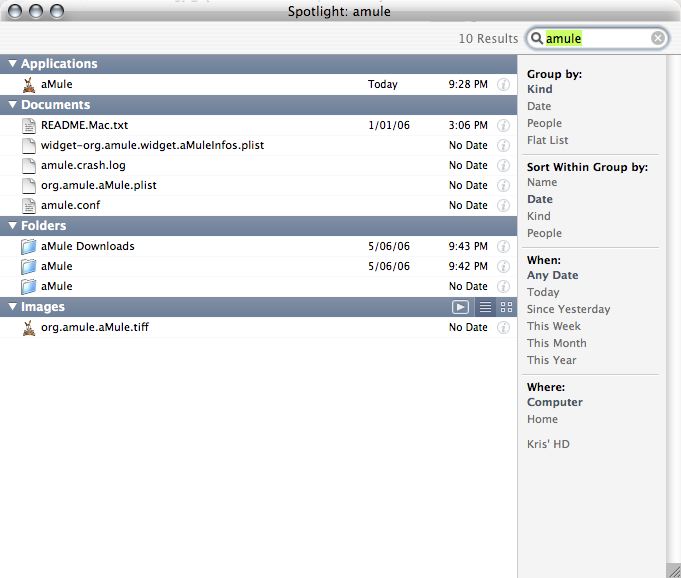The image size is (681, 578).
Task: Group results by Date
Action: 539,106
